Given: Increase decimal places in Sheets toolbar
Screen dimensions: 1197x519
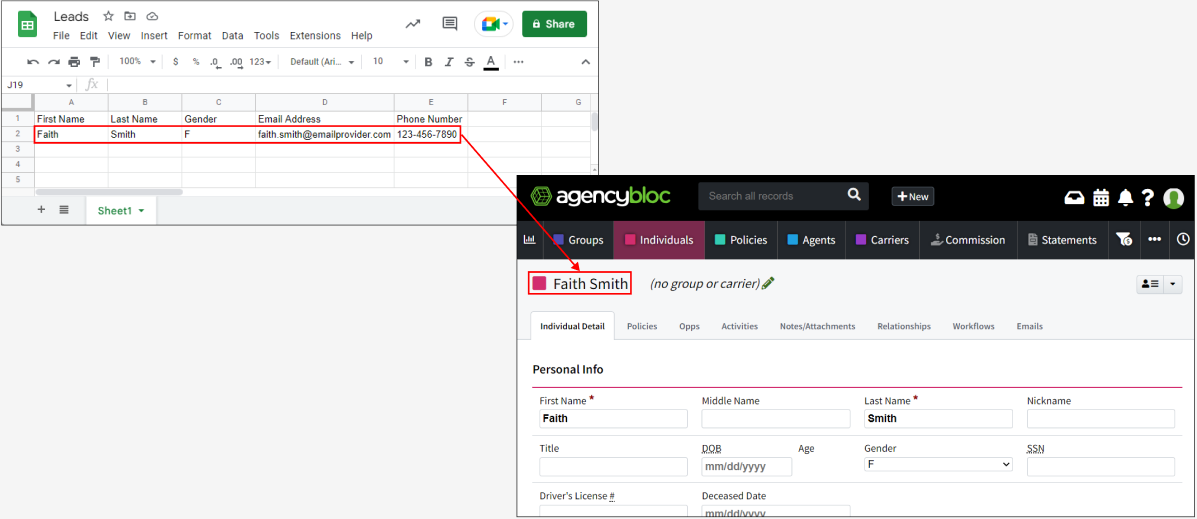Looking at the screenshot, I should tap(237, 62).
